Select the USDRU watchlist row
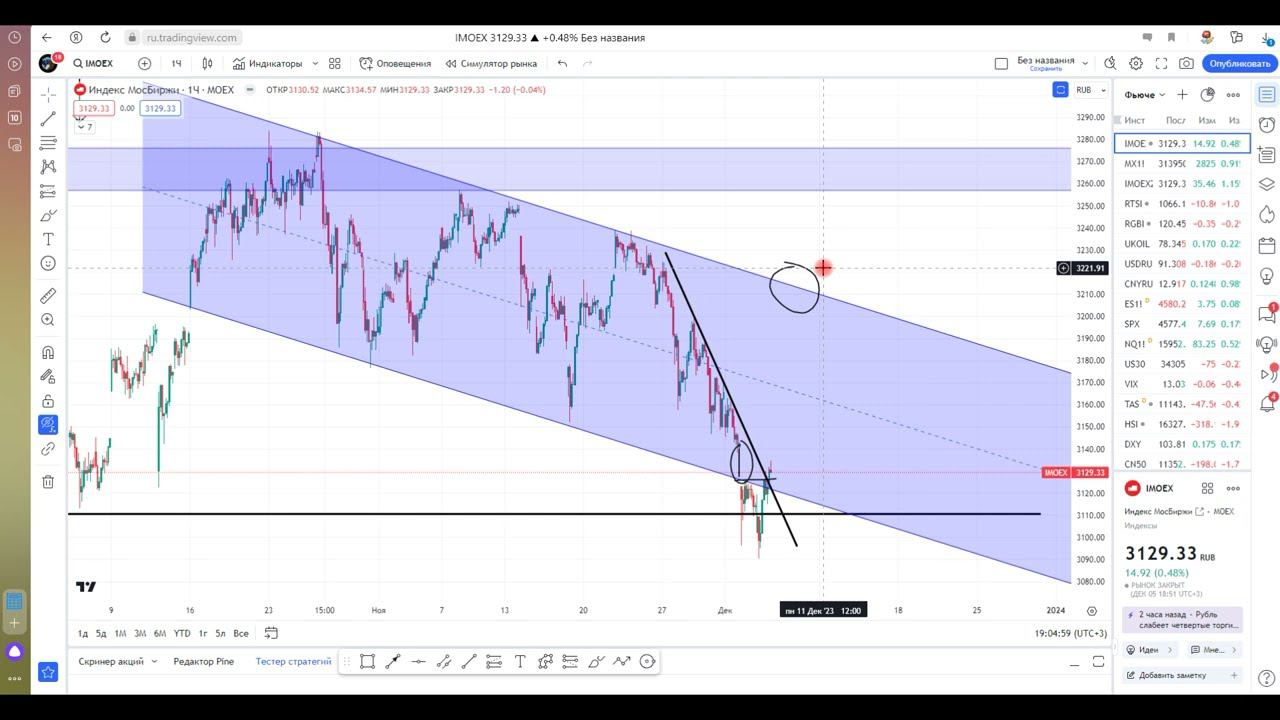The image size is (1280, 720). pyautogui.click(x=1182, y=264)
